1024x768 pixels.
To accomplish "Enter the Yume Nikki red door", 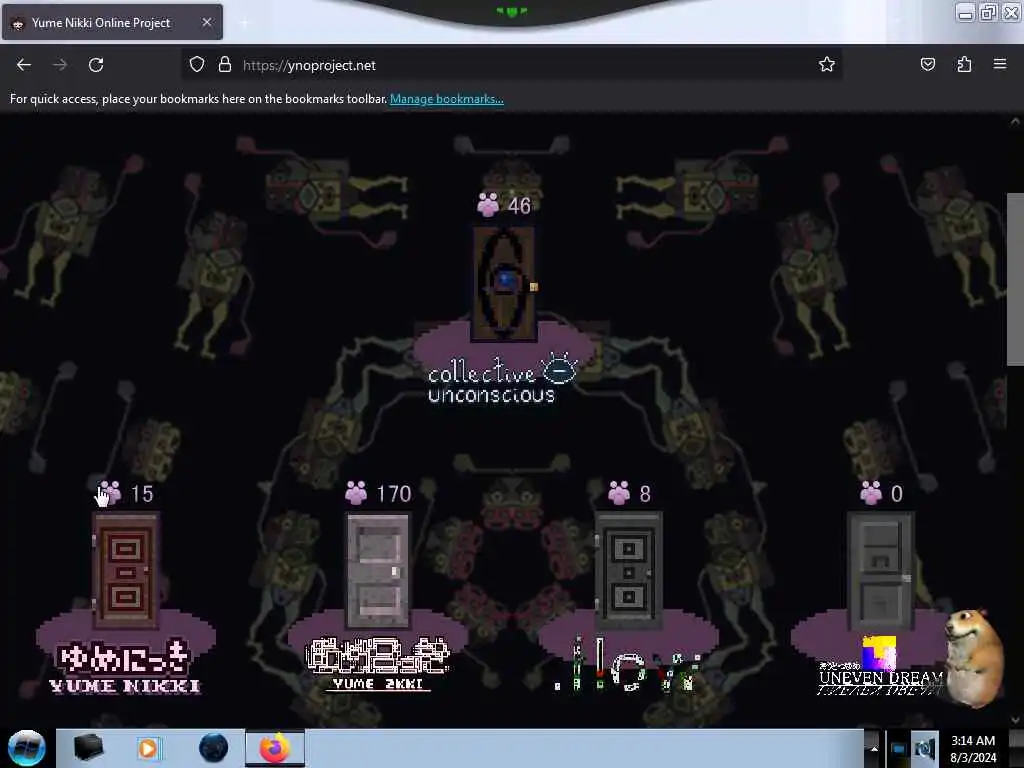I will [x=126, y=571].
